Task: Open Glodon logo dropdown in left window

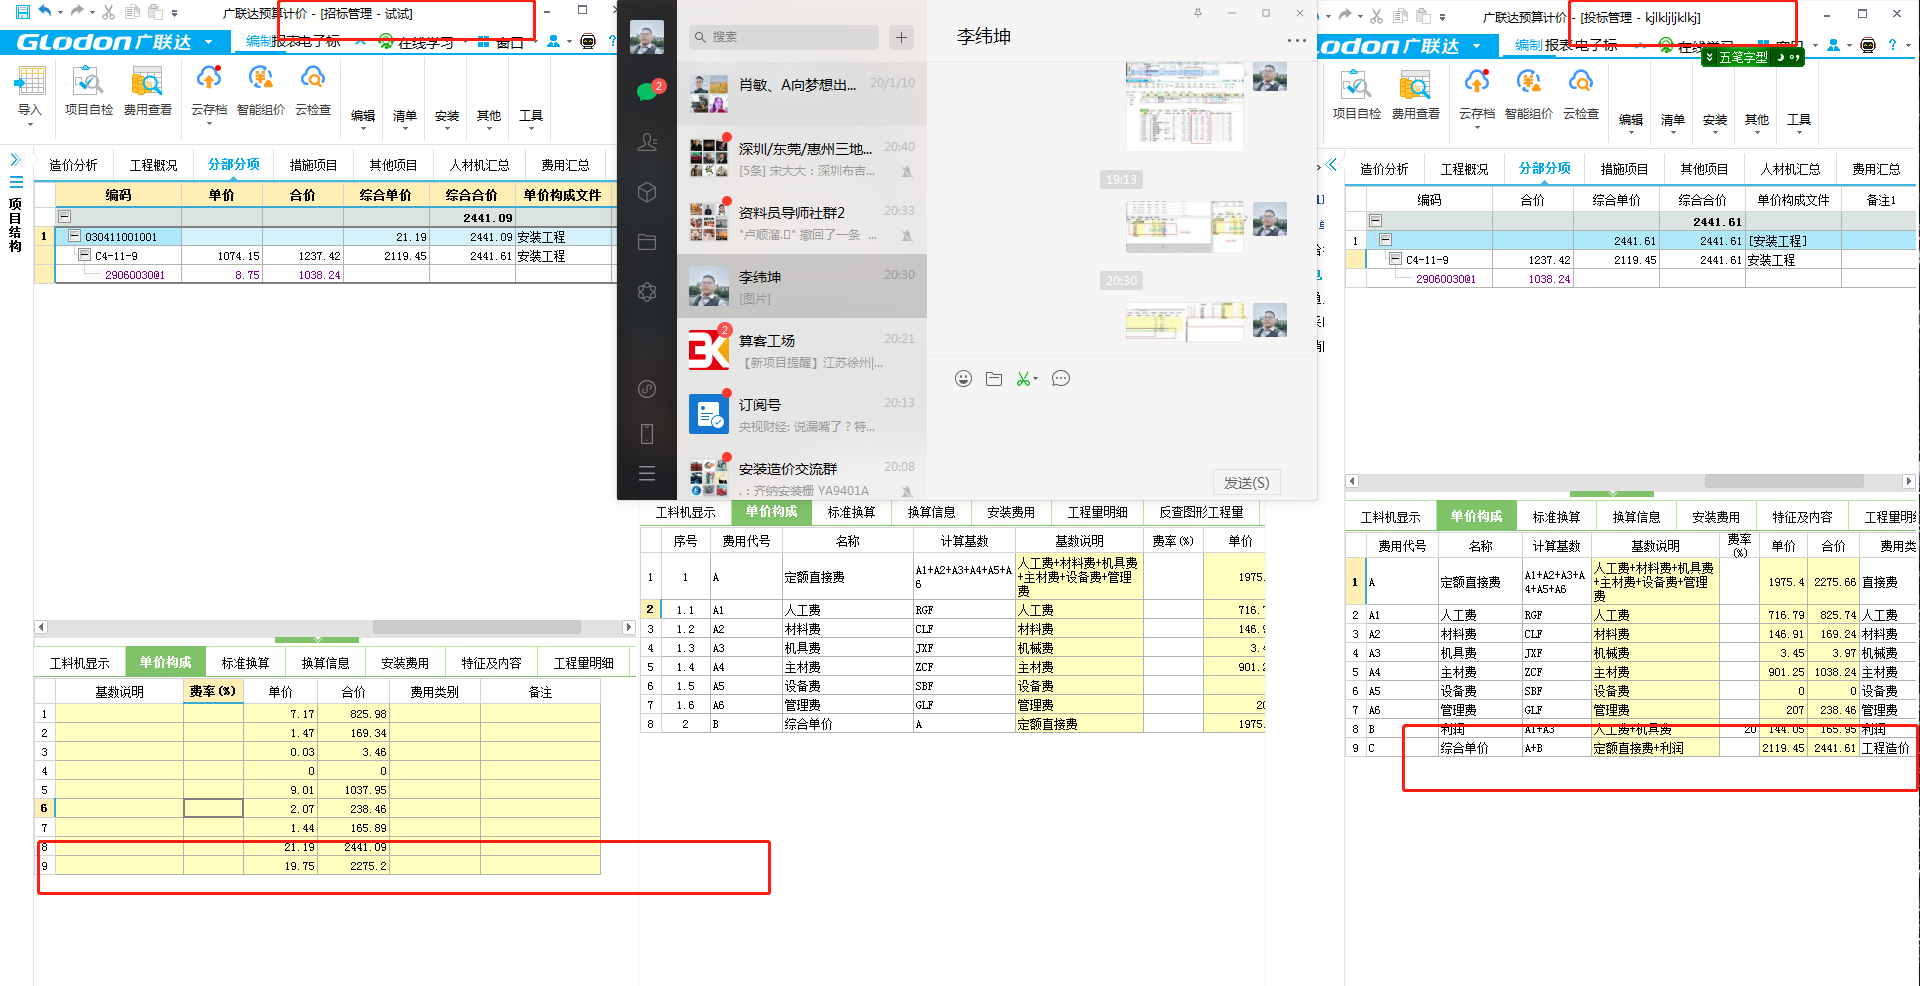Action: [208, 42]
